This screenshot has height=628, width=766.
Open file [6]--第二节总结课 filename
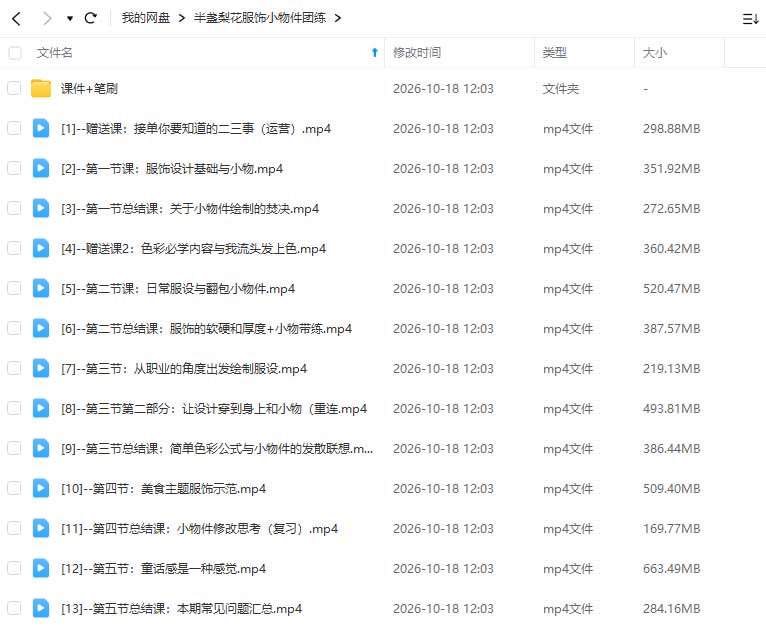(x=206, y=329)
